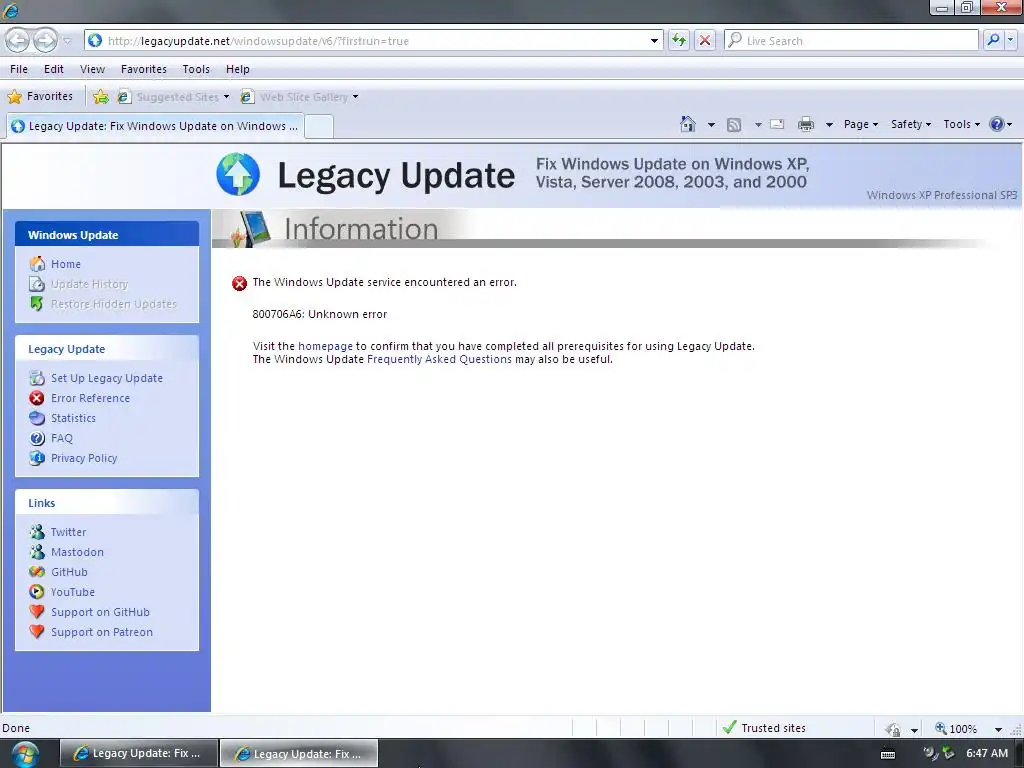Expand the address bar history dropdown
The width and height of the screenshot is (1024, 768).
(x=654, y=40)
